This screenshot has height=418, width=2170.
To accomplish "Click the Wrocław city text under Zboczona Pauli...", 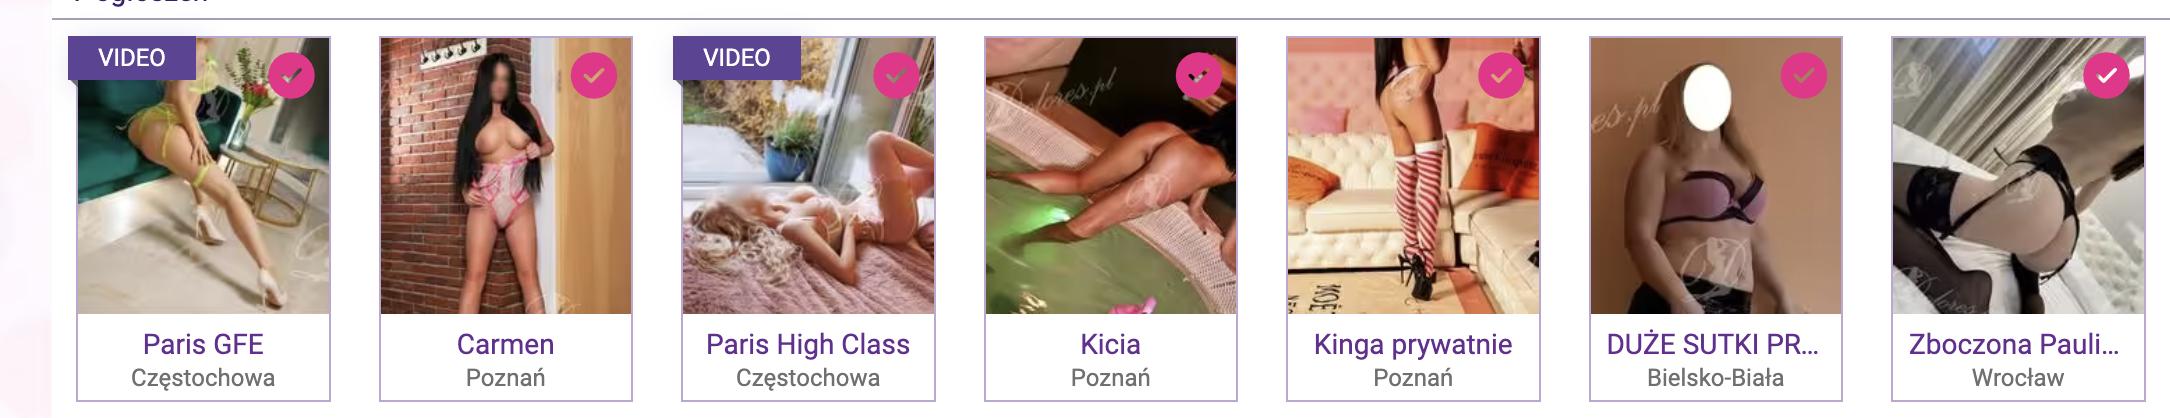I will [2018, 378].
